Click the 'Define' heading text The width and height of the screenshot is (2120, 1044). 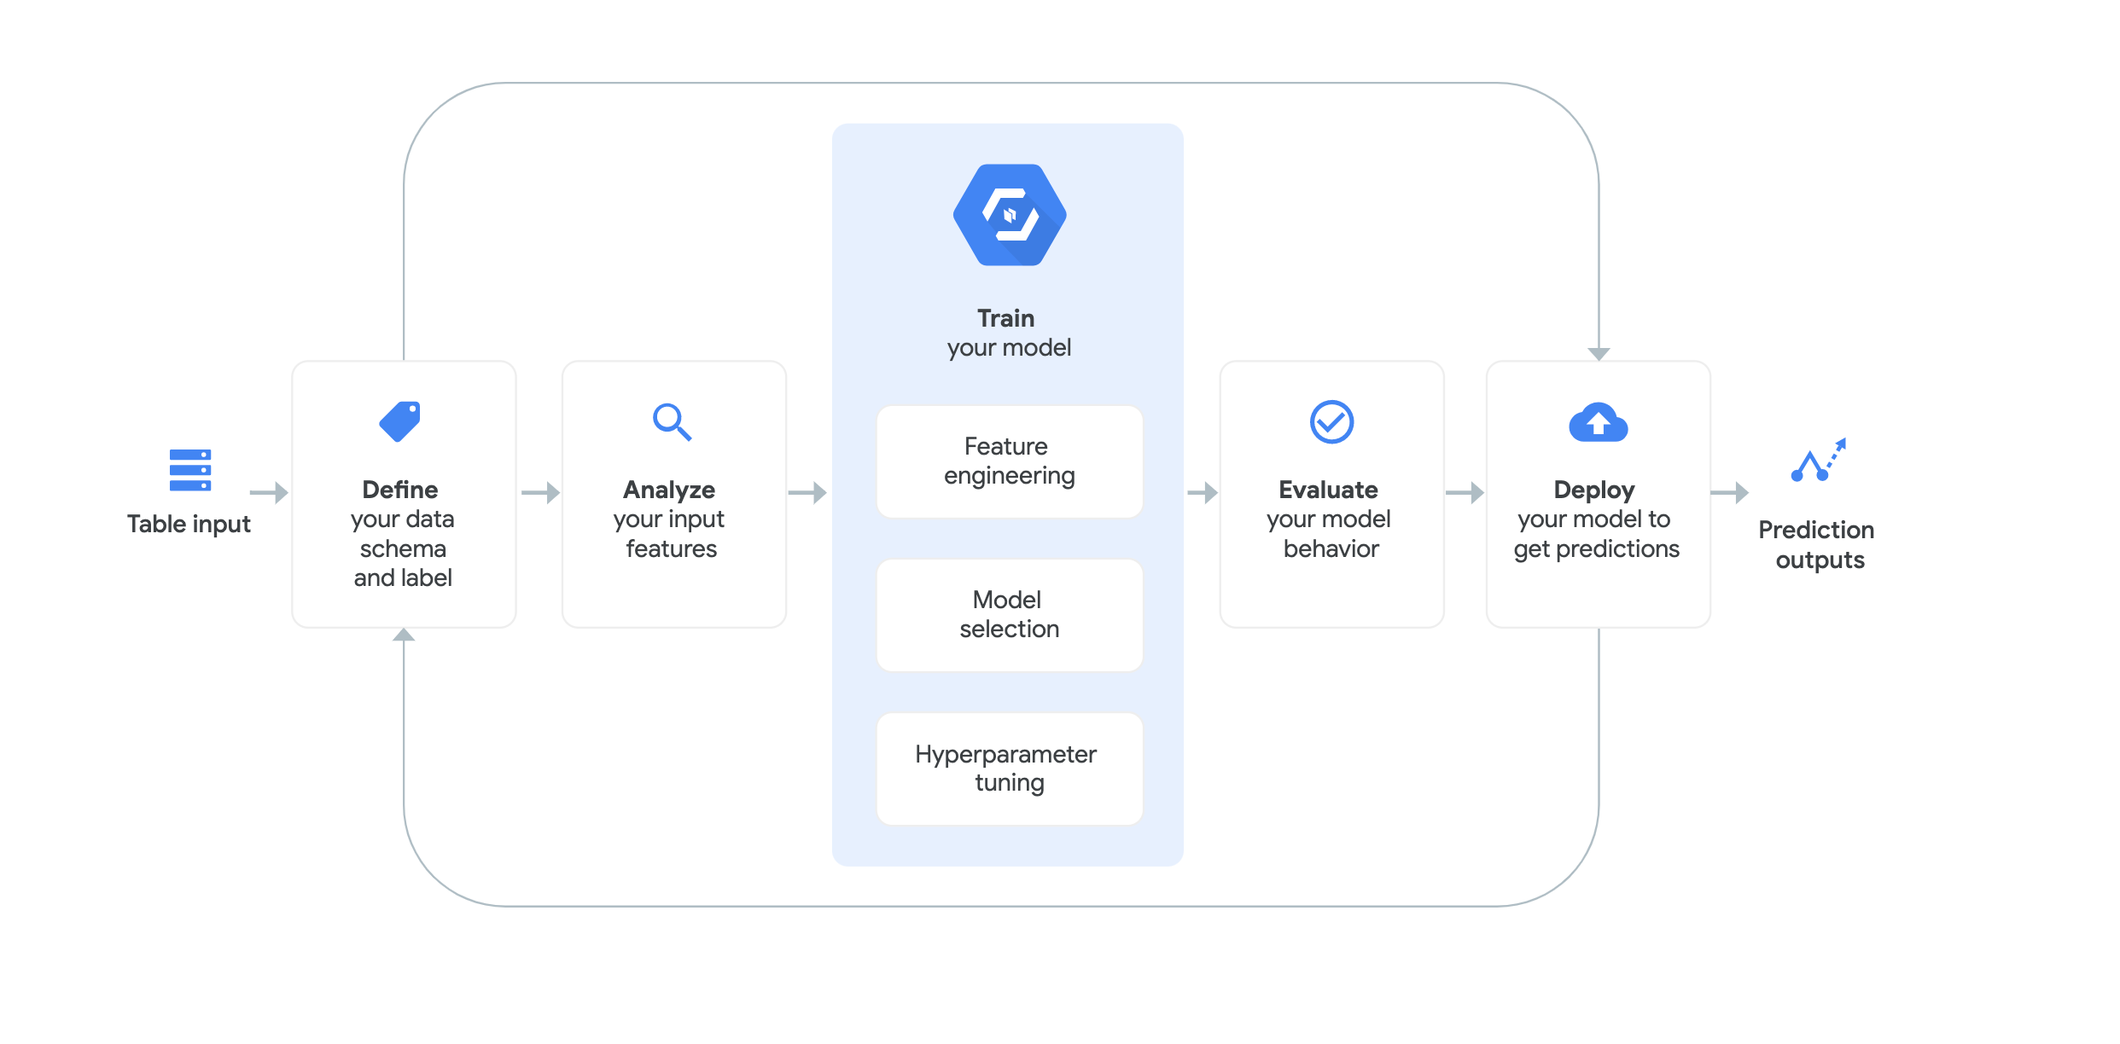pyautogui.click(x=400, y=490)
